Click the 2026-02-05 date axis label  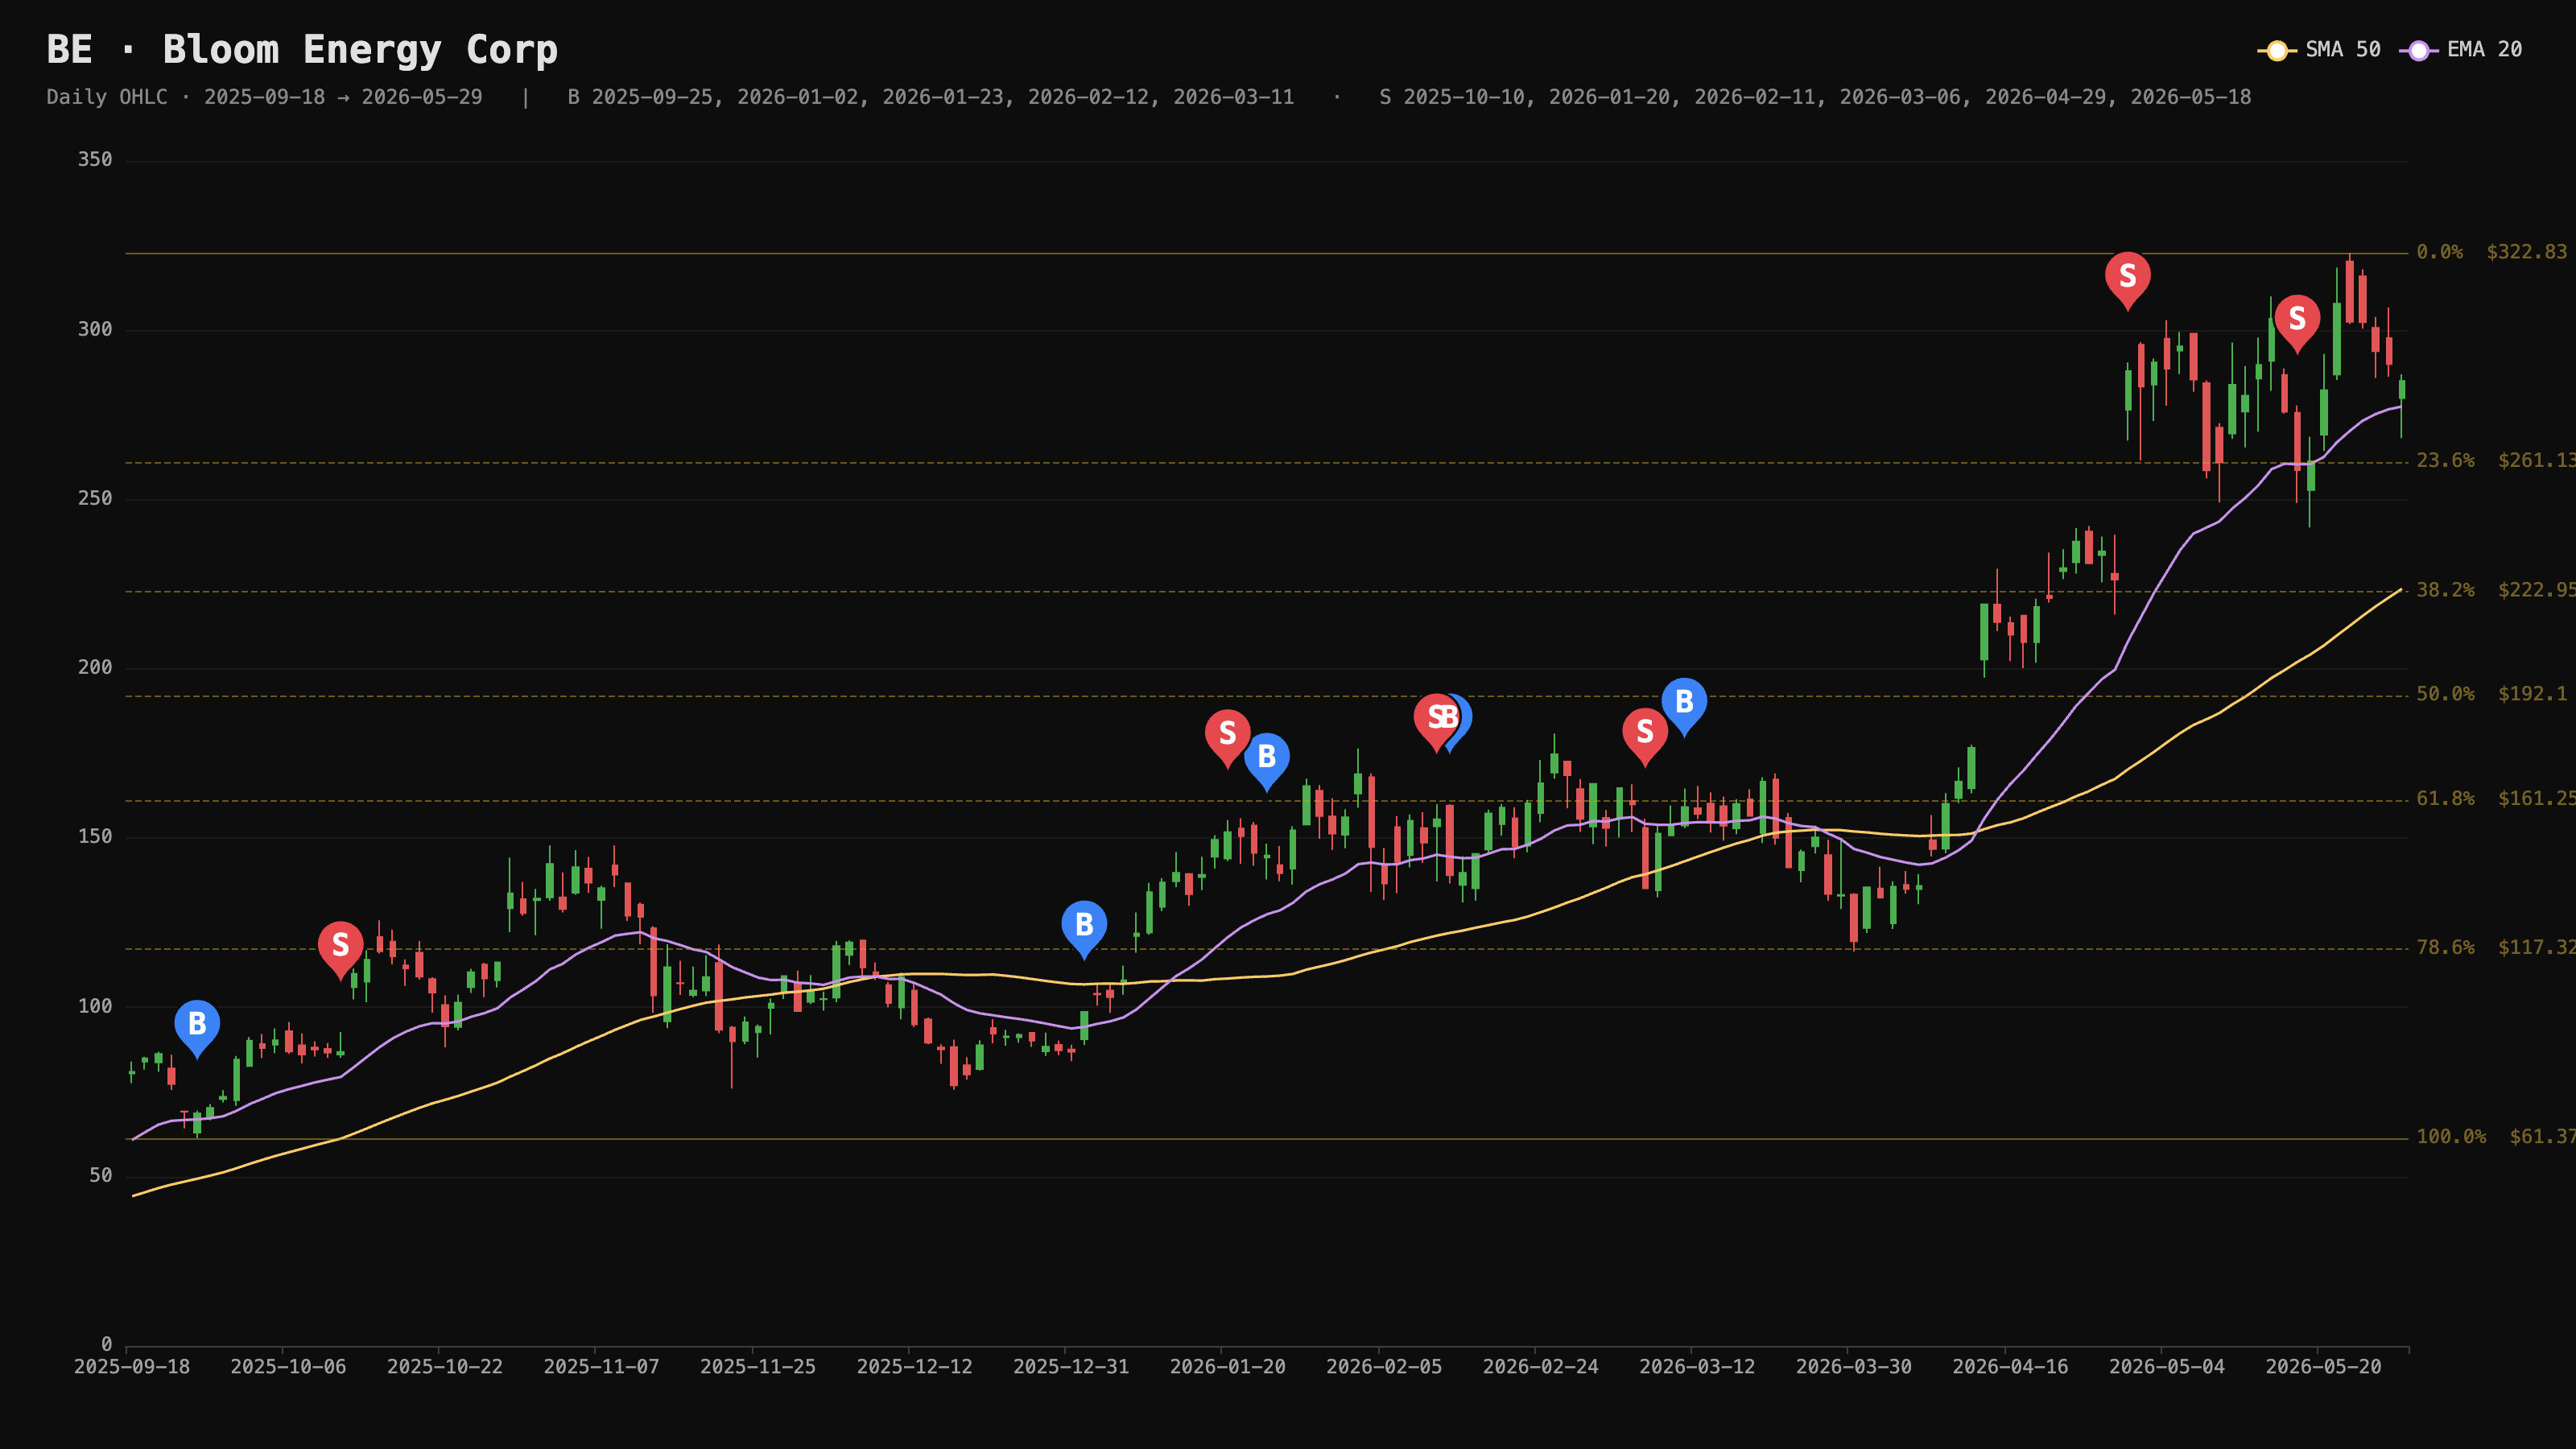click(1384, 1367)
